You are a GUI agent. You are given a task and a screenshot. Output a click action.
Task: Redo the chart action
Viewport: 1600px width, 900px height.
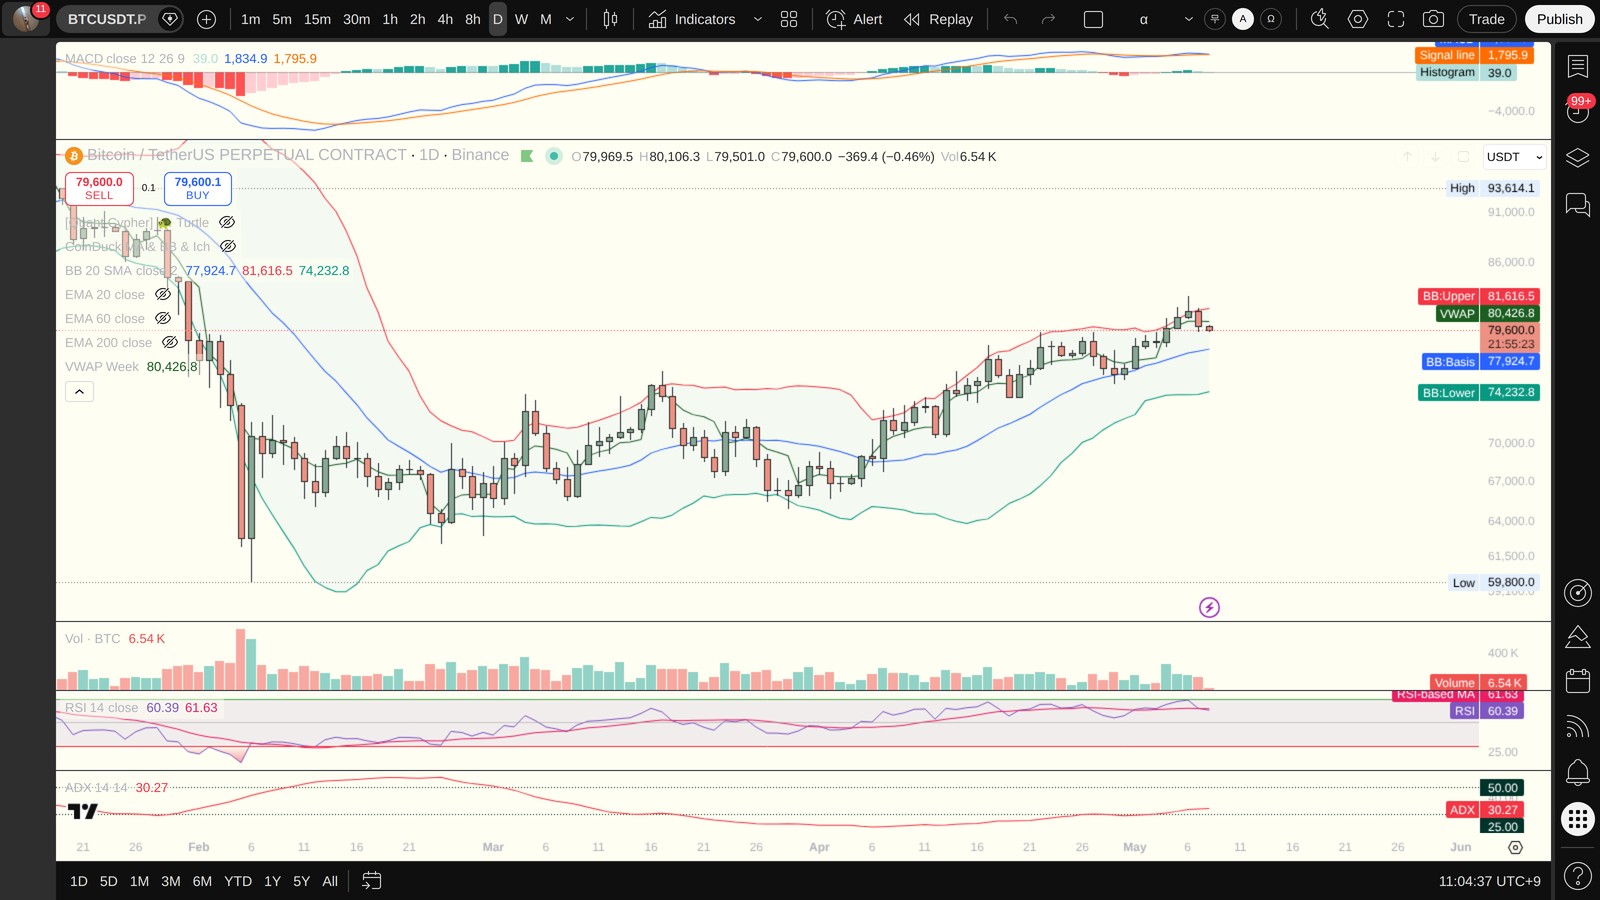click(1048, 19)
